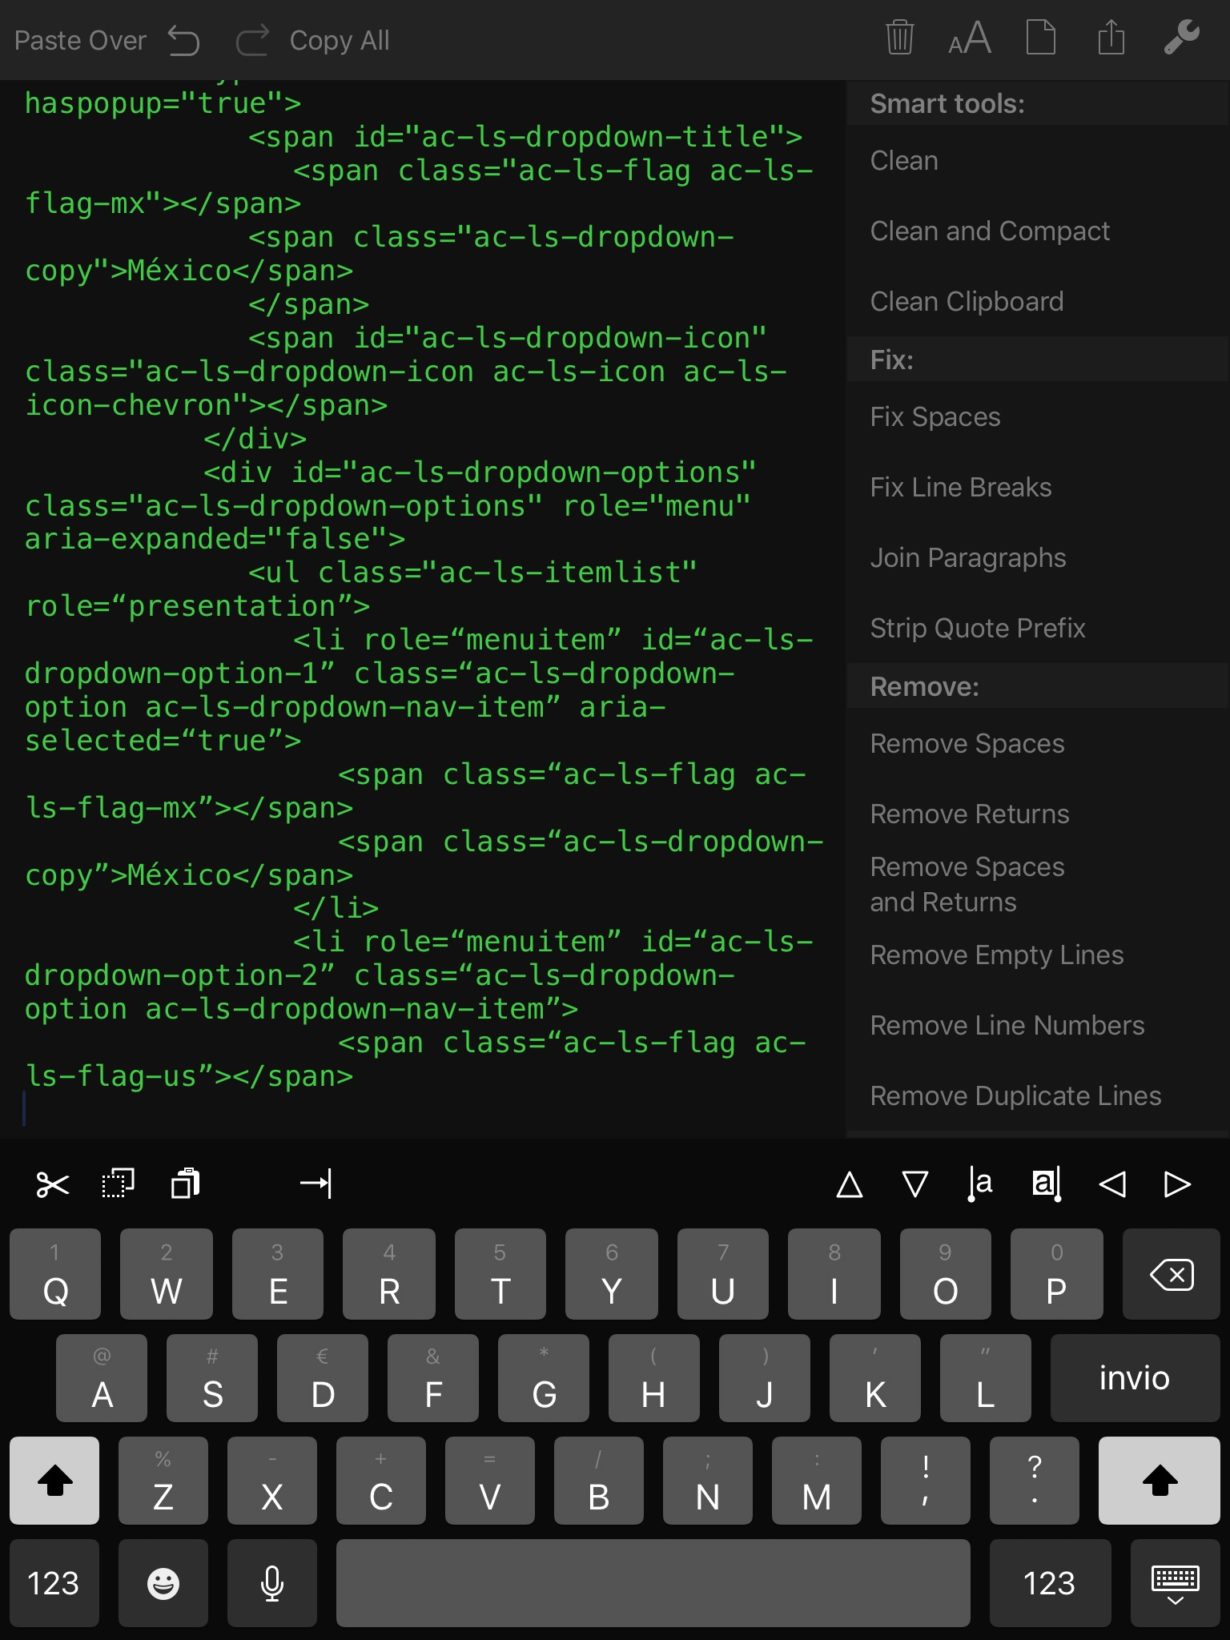
Task: Move cursor down with triangle icon
Action: [x=915, y=1185]
